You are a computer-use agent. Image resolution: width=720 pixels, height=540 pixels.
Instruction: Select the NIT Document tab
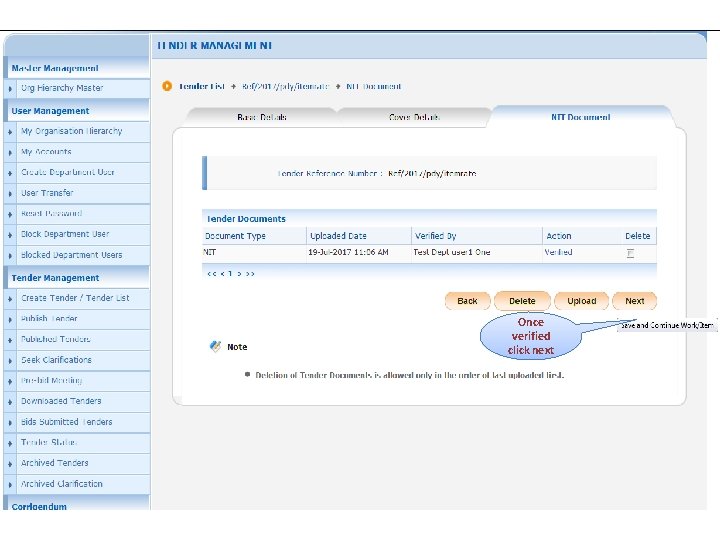(x=580, y=117)
